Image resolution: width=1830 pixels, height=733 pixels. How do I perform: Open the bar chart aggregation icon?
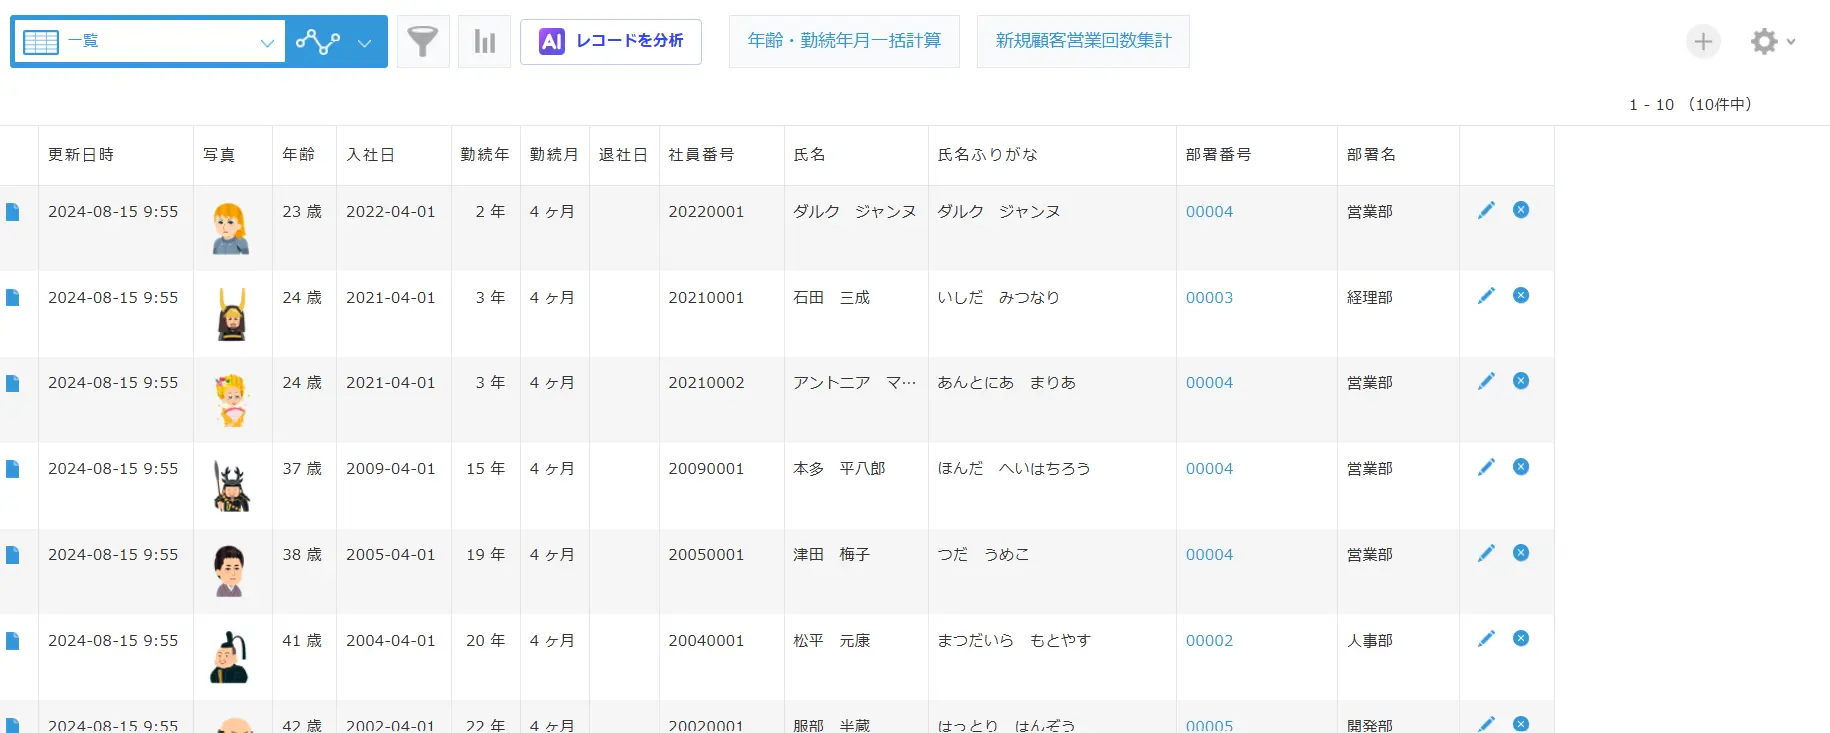click(x=484, y=42)
